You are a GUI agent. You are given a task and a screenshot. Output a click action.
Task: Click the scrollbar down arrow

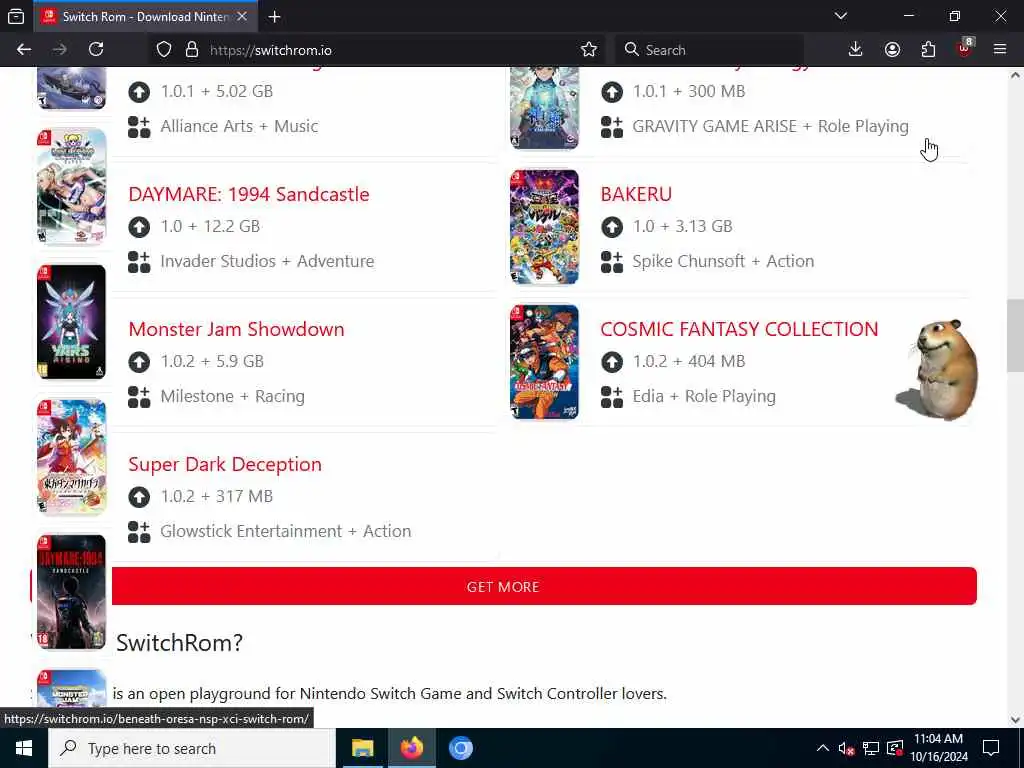(x=1015, y=720)
